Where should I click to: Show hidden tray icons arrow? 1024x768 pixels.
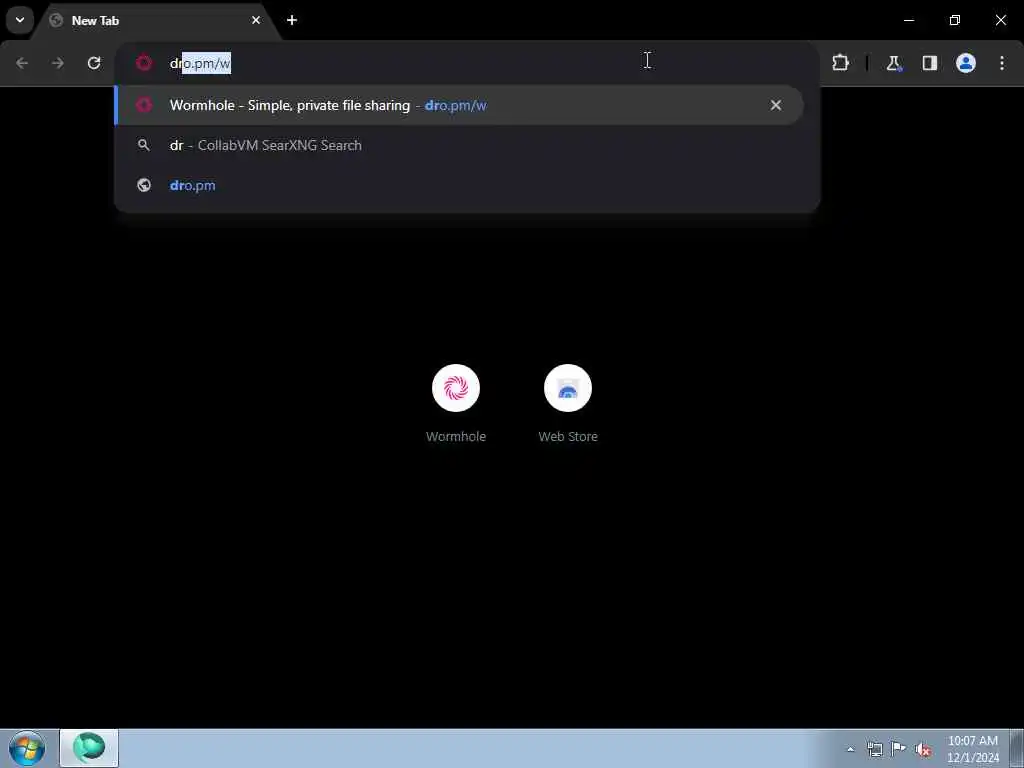tap(850, 750)
